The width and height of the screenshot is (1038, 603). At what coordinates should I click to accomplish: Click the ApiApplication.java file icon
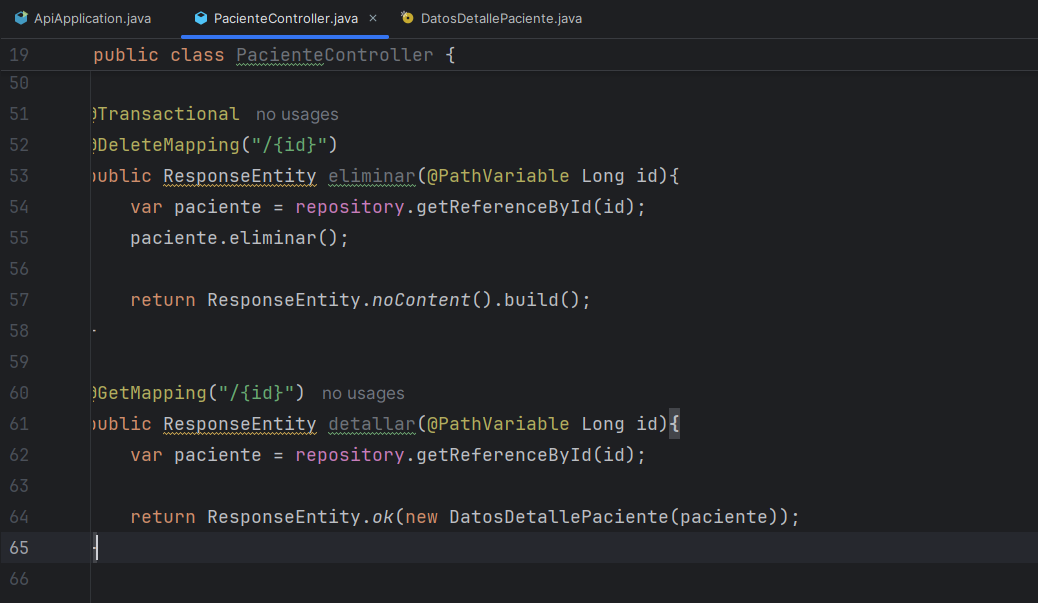pos(21,19)
